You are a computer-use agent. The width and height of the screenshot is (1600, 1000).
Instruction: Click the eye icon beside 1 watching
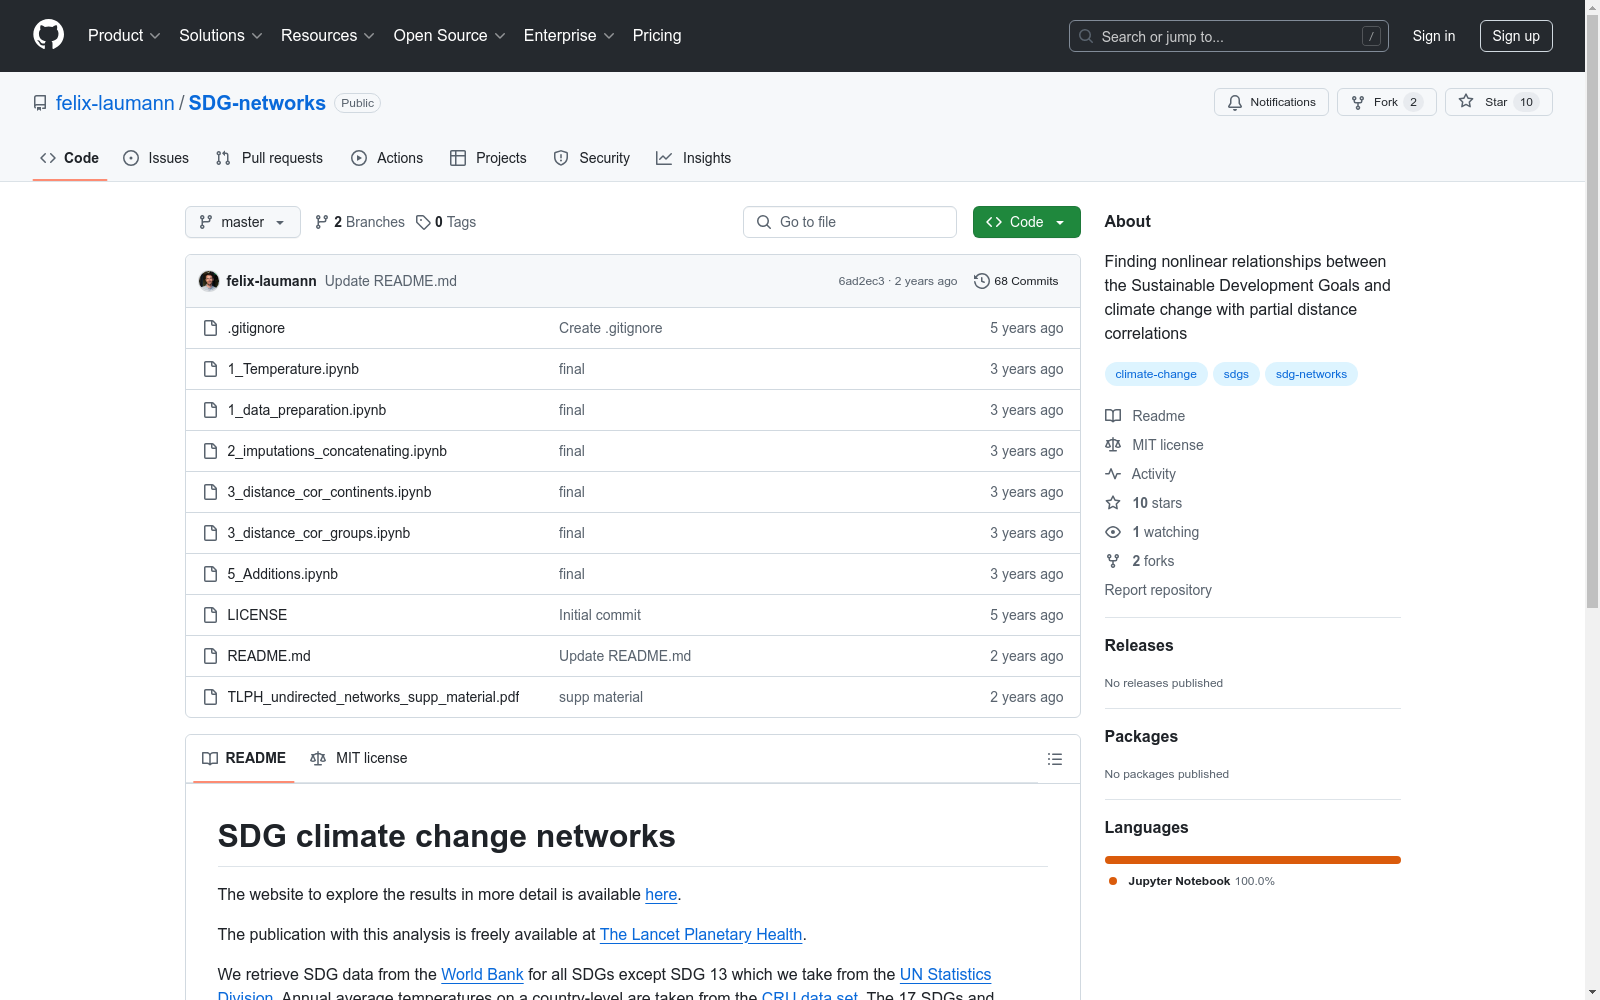(x=1113, y=532)
